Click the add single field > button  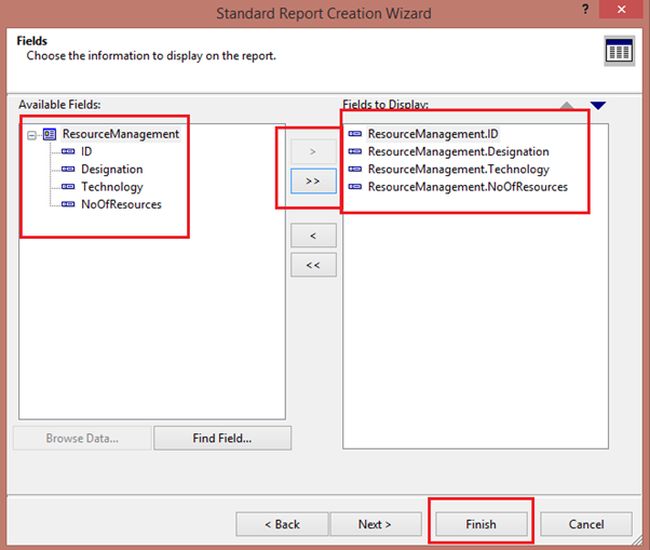tap(313, 152)
